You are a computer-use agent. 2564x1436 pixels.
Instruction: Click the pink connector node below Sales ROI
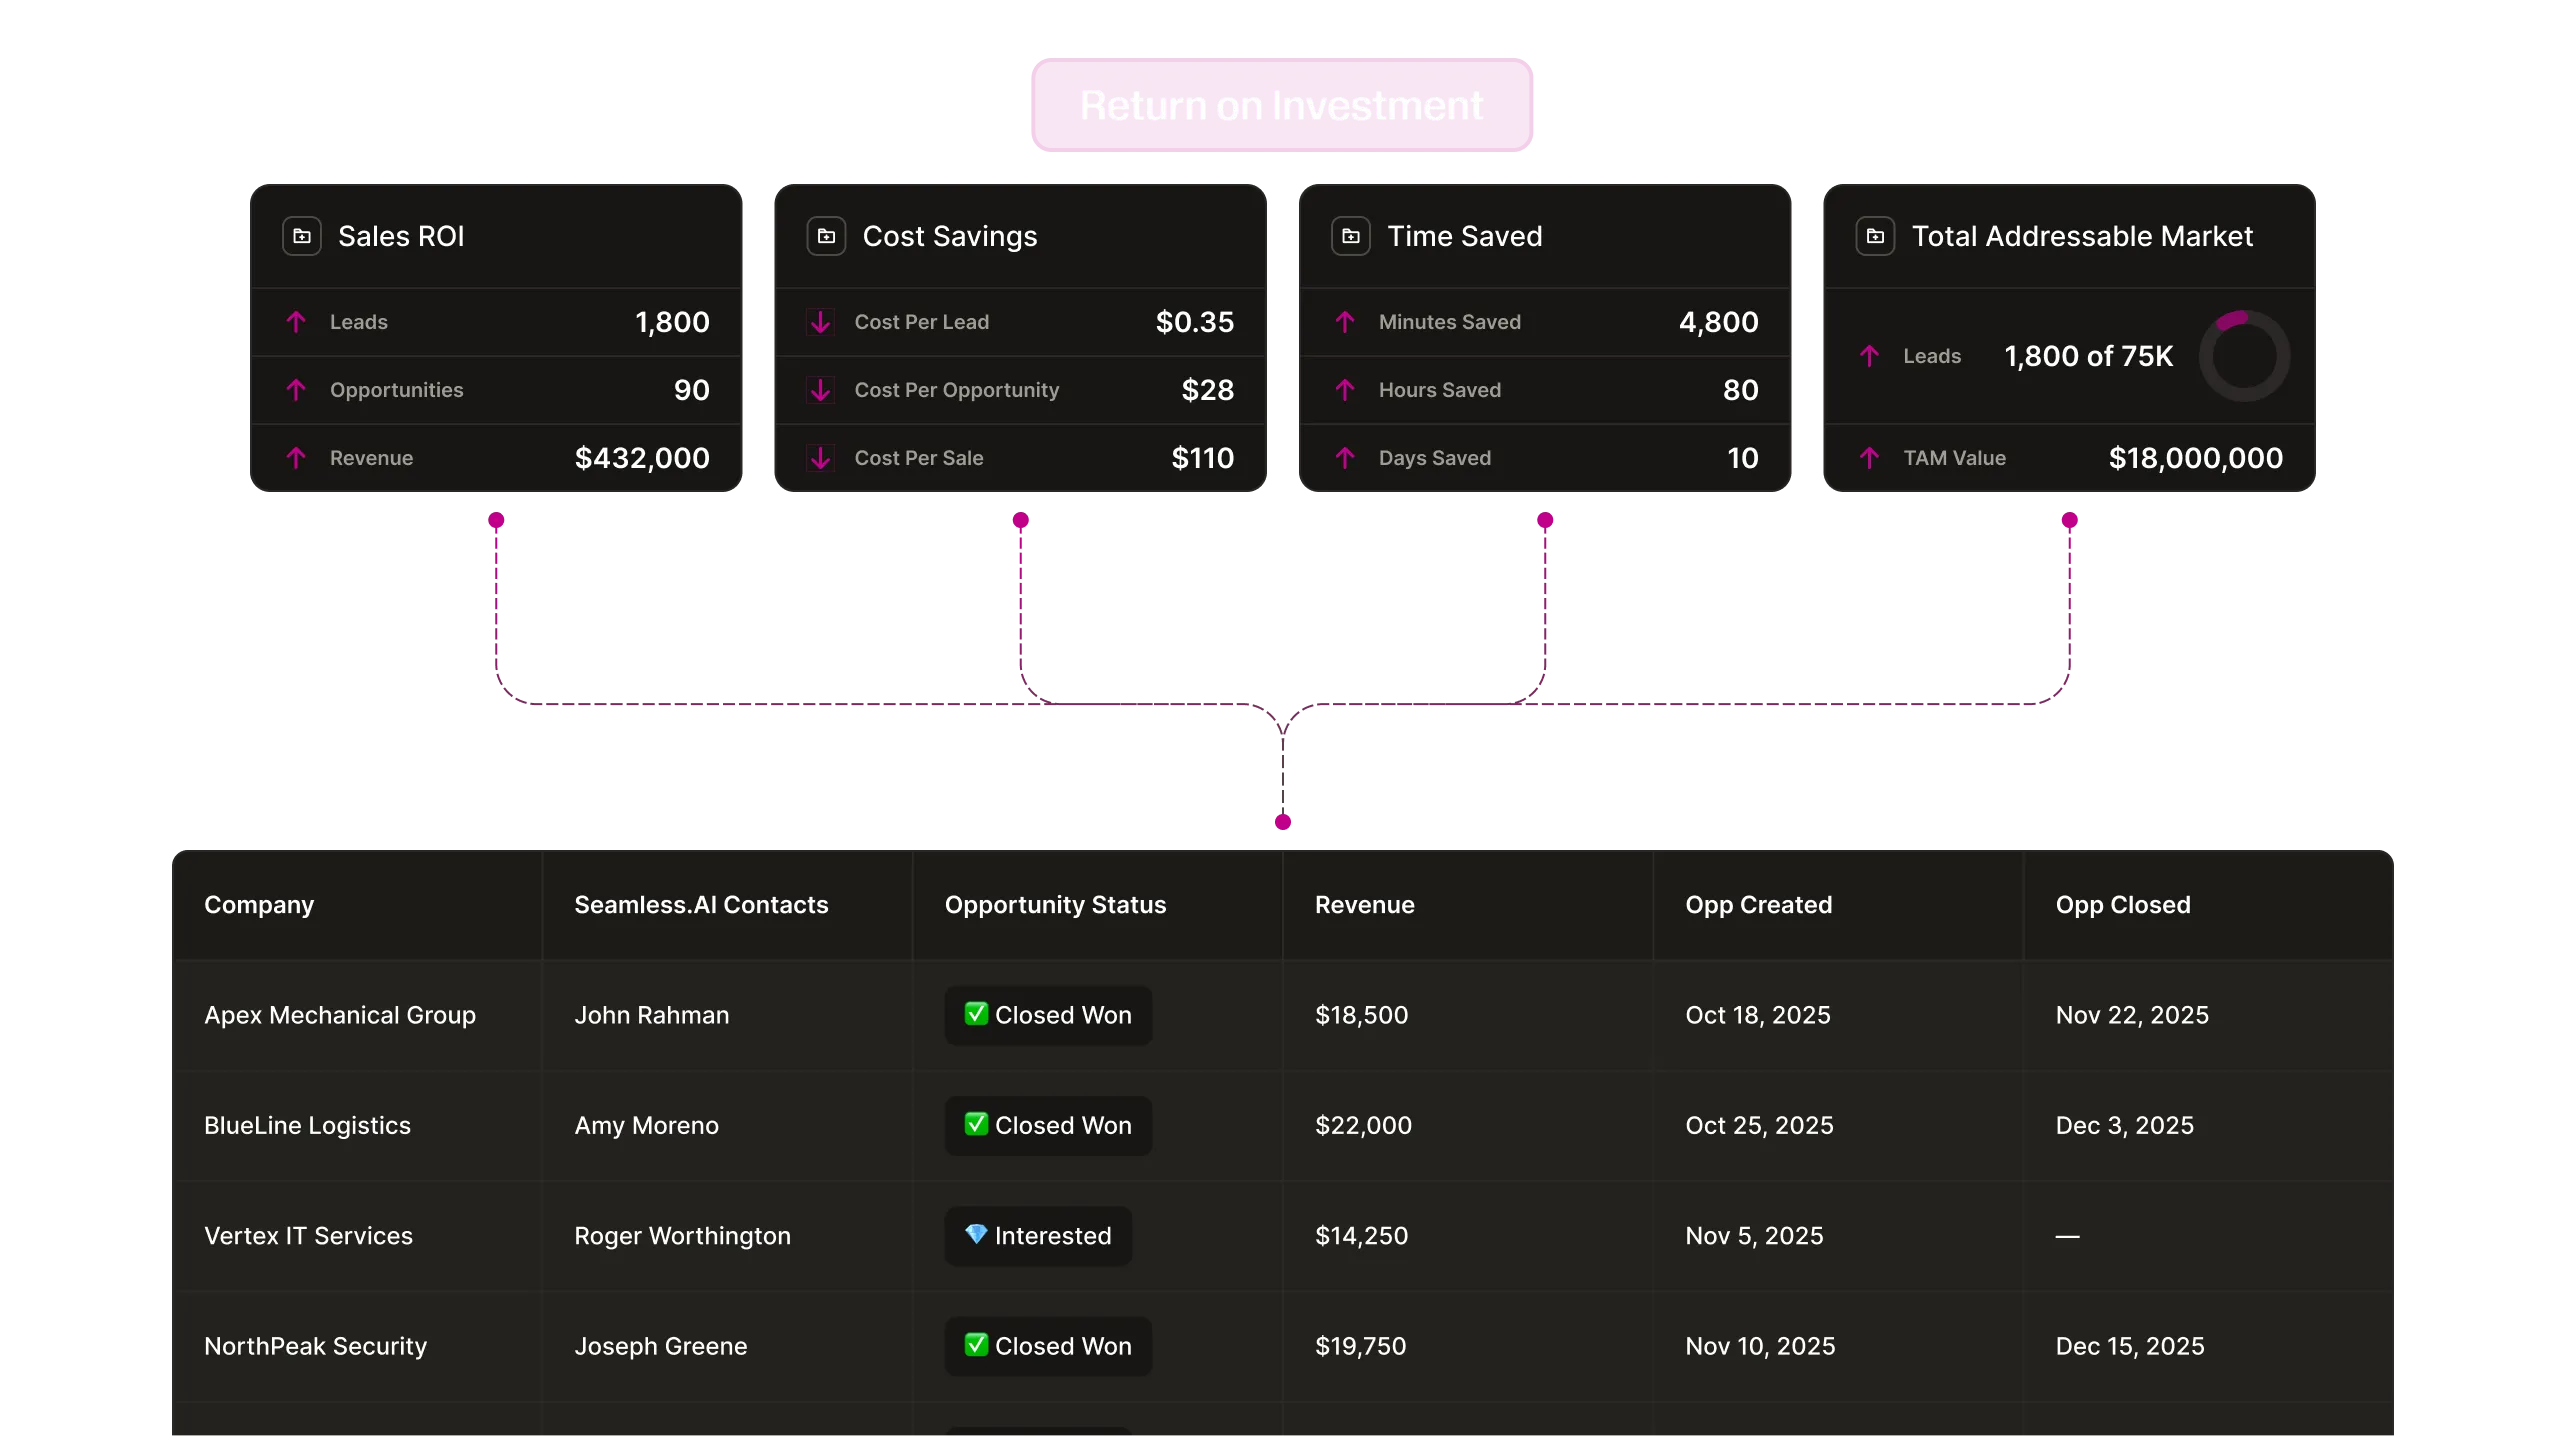tap(497, 519)
